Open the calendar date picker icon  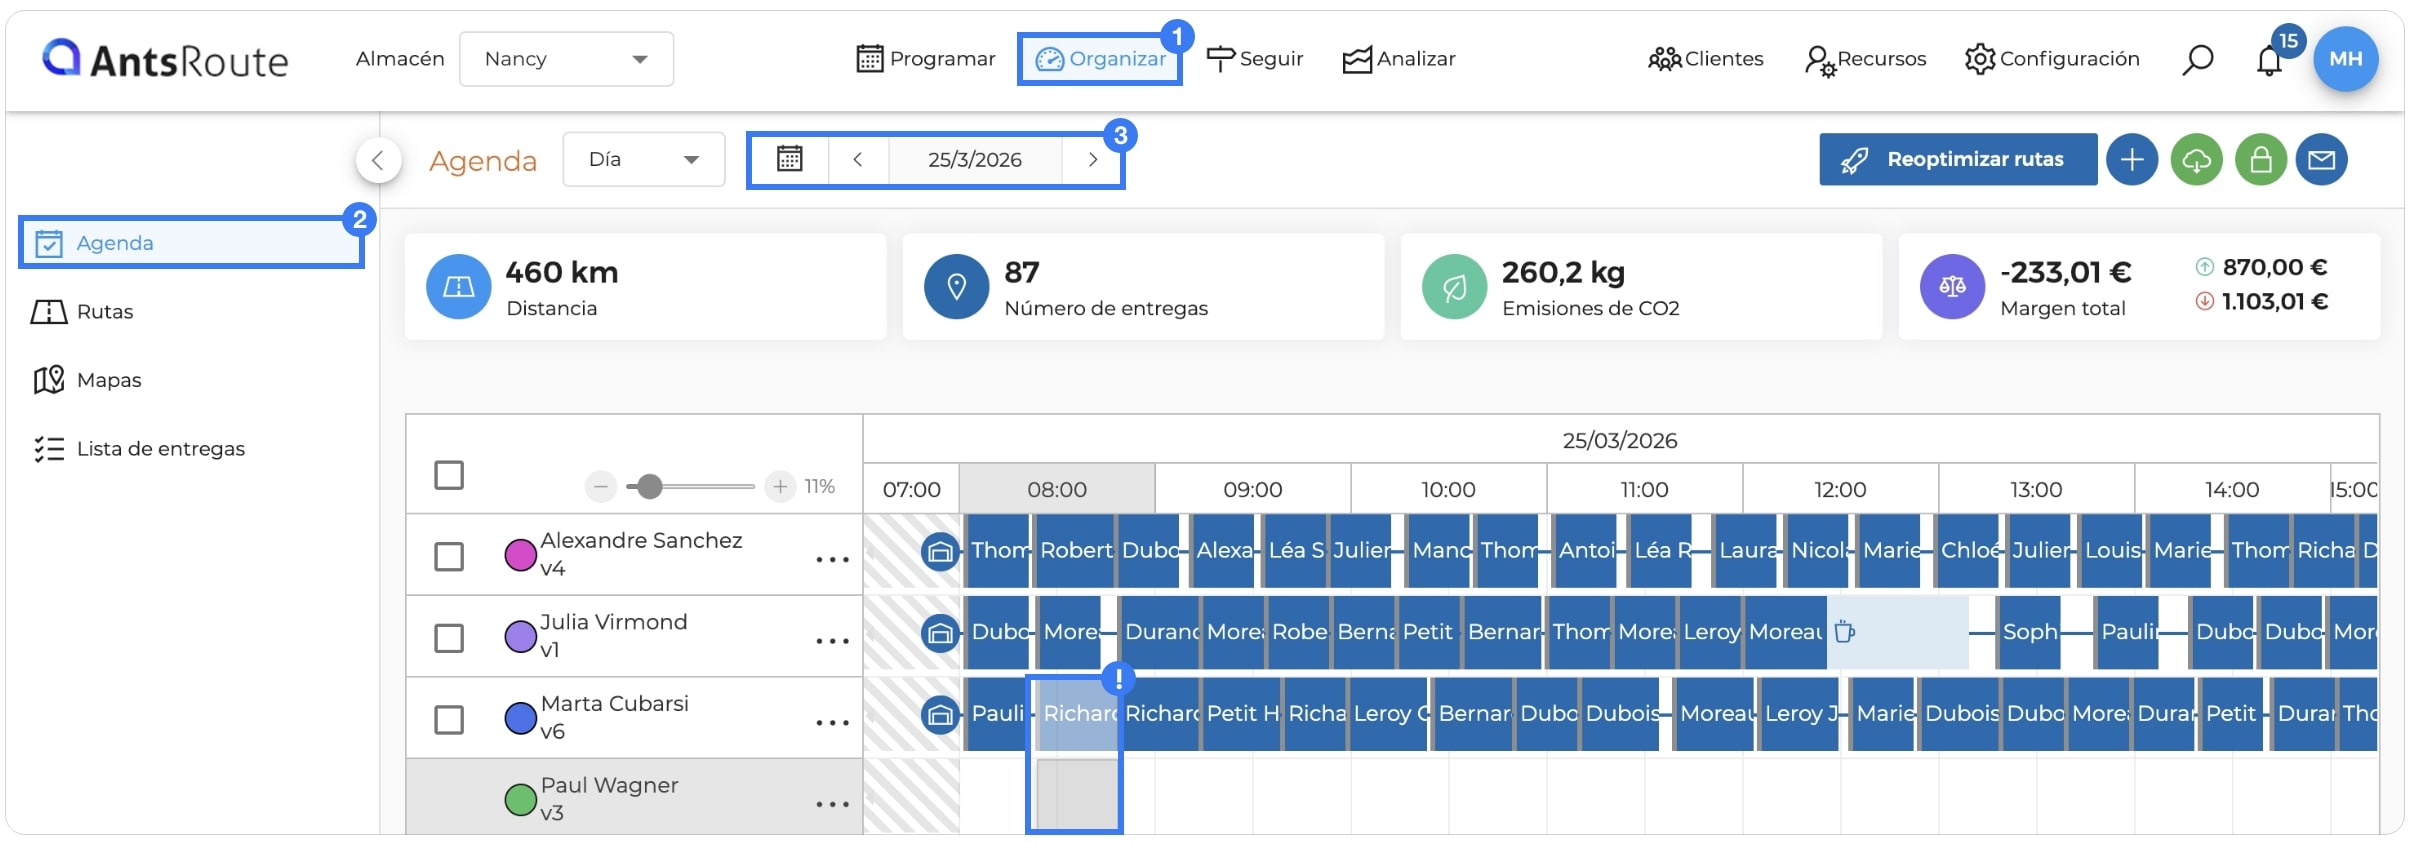click(790, 159)
